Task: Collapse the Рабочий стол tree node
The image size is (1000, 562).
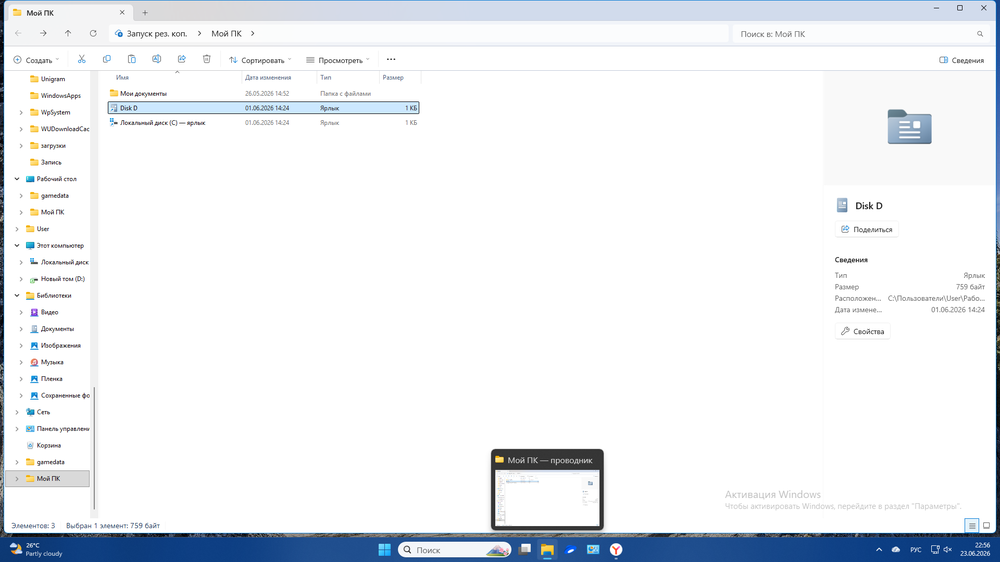Action: click(x=17, y=179)
